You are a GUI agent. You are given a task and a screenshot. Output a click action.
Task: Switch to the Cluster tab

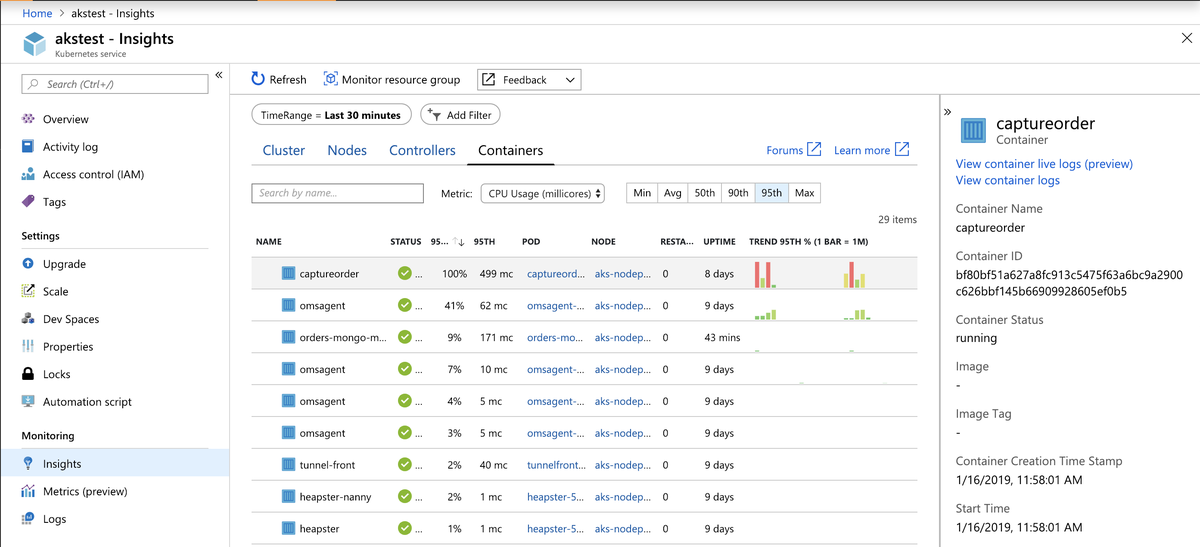[284, 150]
